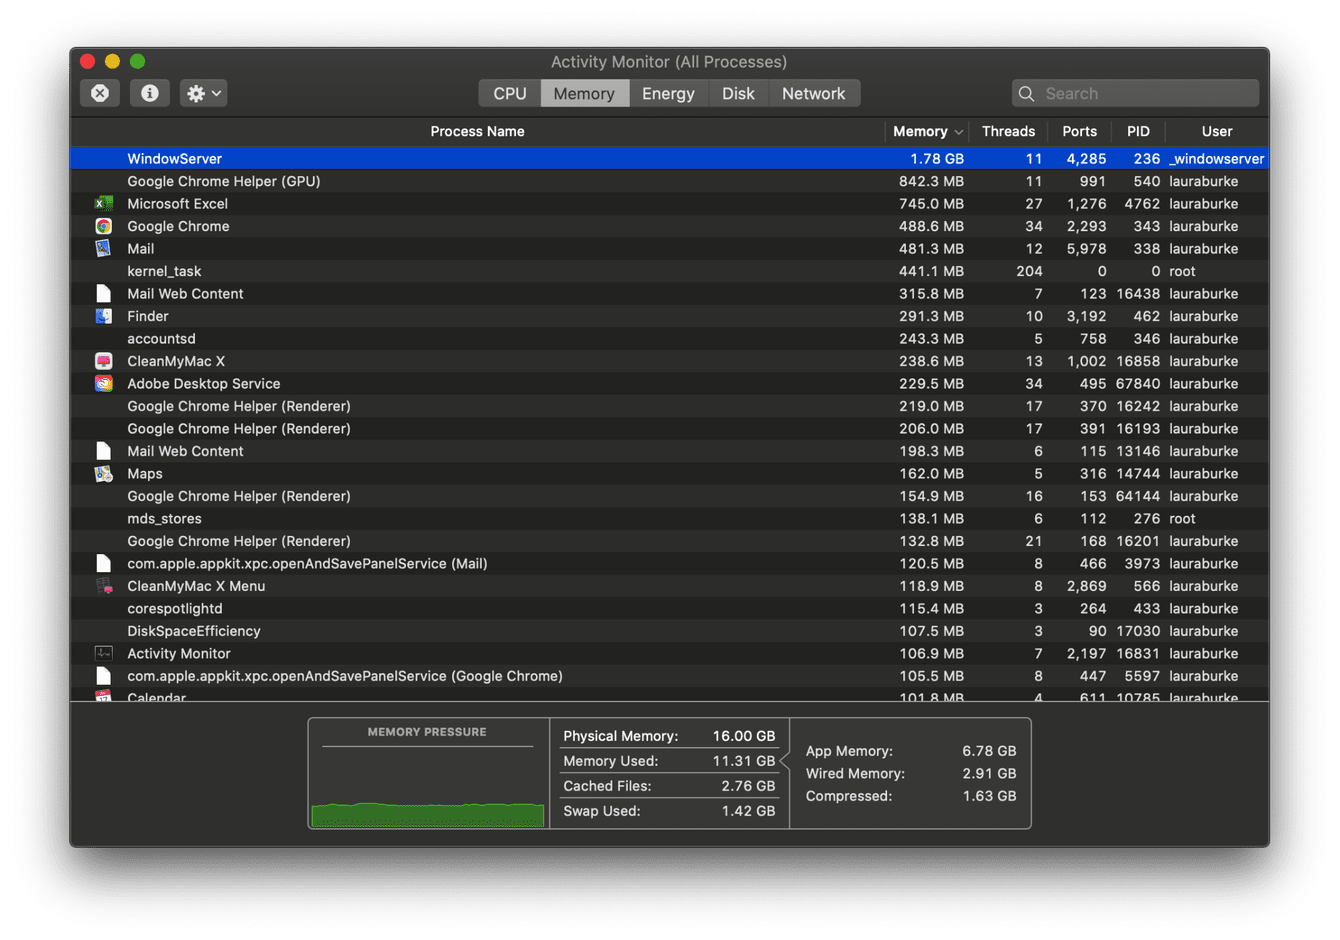The height and width of the screenshot is (940, 1340).
Task: Click the Mail app icon
Action: [x=103, y=248]
